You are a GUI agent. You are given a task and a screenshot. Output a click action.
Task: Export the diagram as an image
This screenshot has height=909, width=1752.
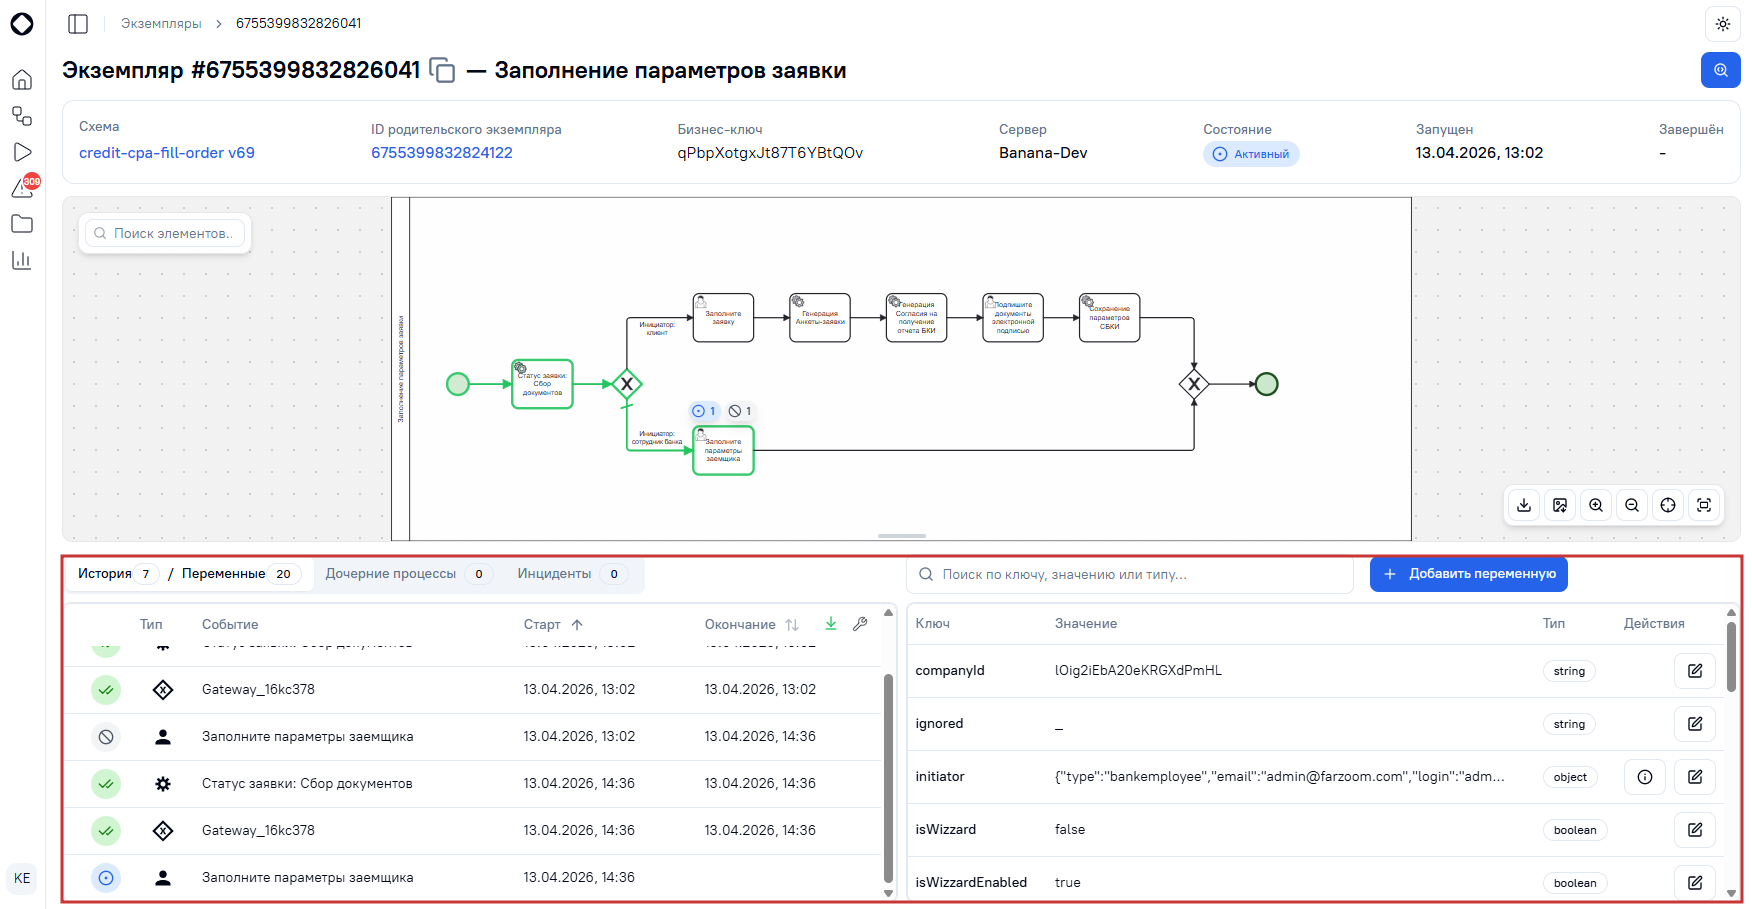pyautogui.click(x=1560, y=505)
